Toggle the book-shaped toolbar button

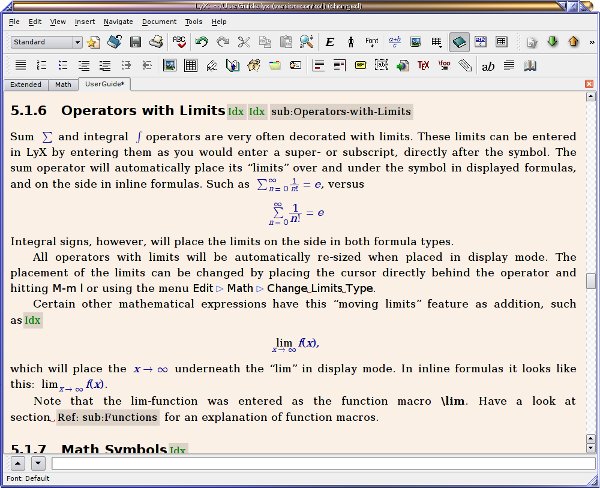(459, 42)
